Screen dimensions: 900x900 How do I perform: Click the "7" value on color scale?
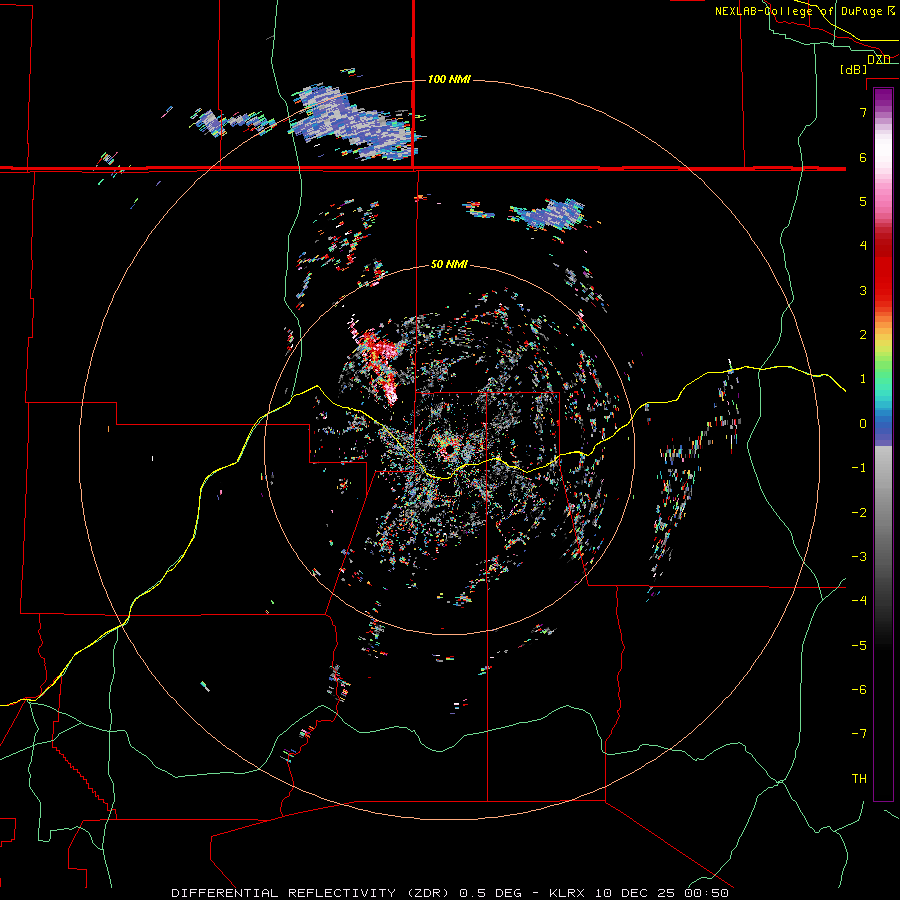click(x=863, y=112)
